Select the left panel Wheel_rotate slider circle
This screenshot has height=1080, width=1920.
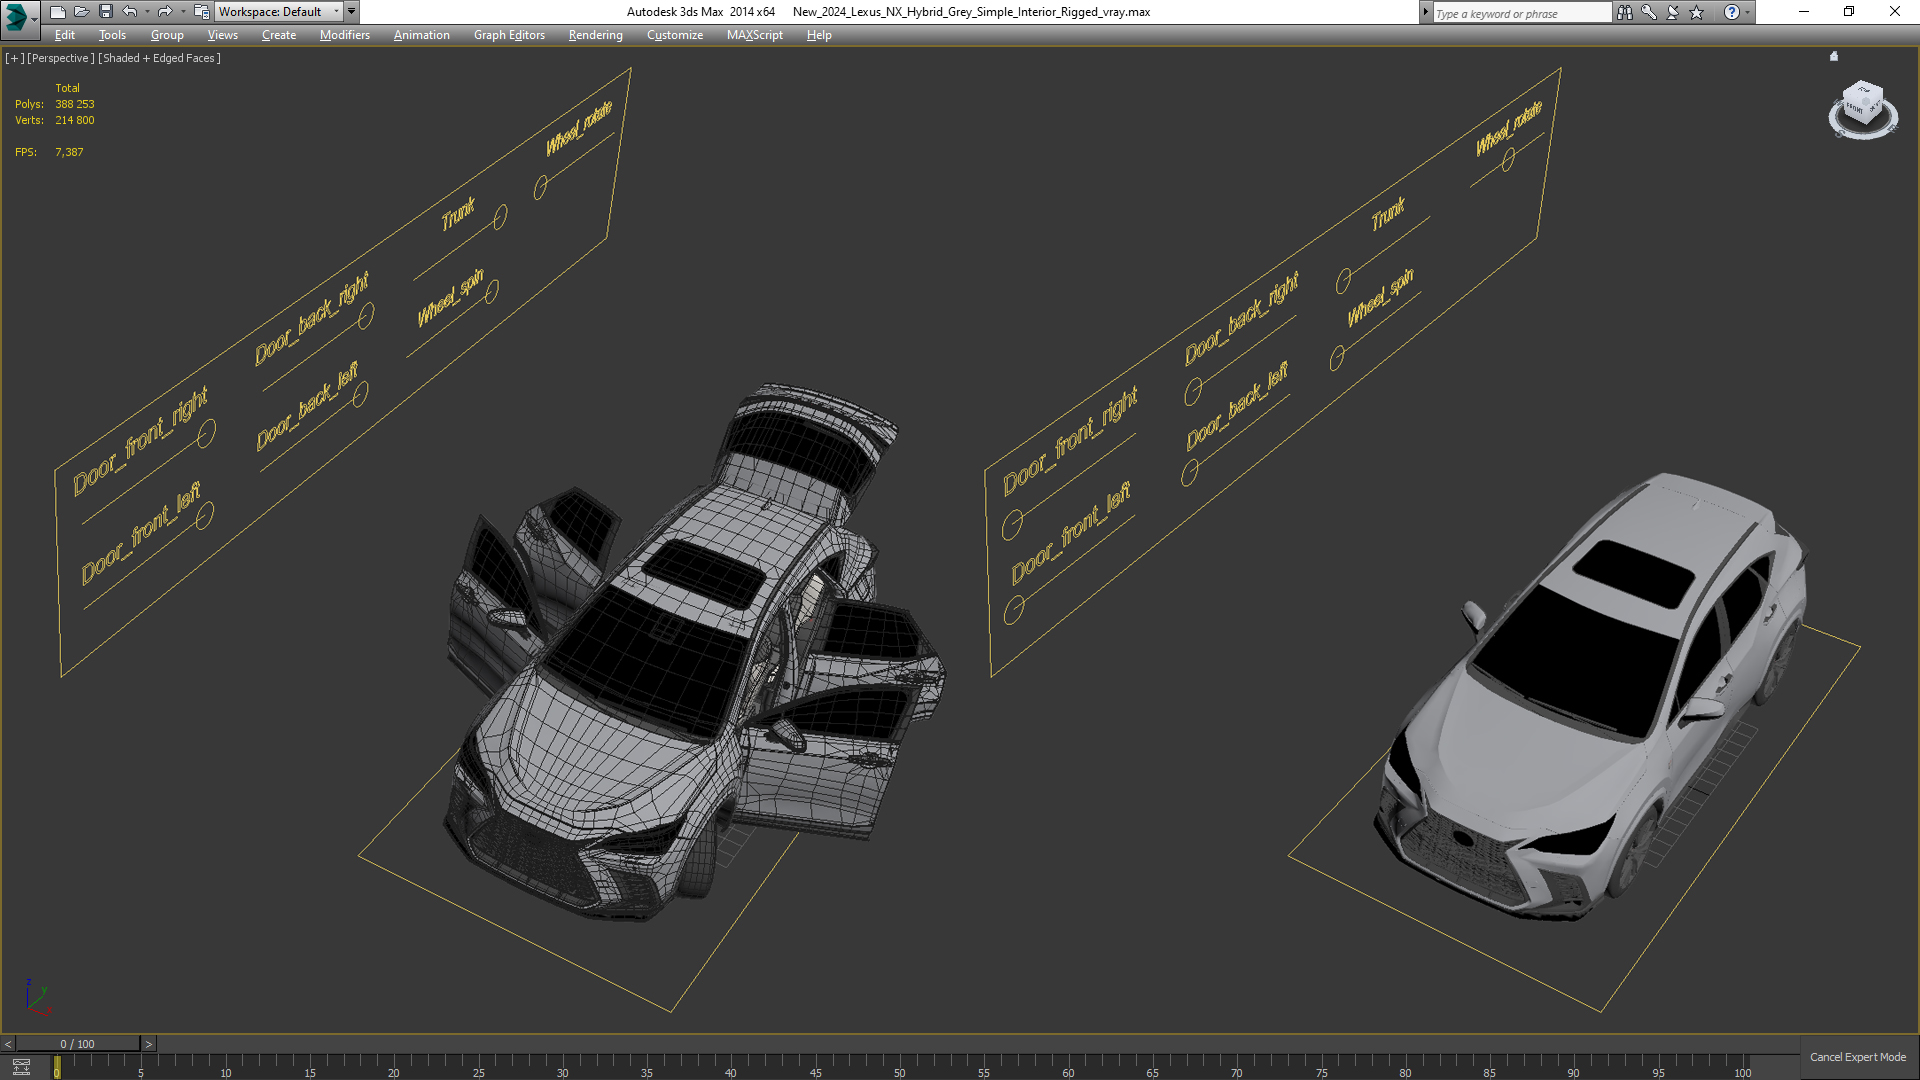(x=541, y=187)
